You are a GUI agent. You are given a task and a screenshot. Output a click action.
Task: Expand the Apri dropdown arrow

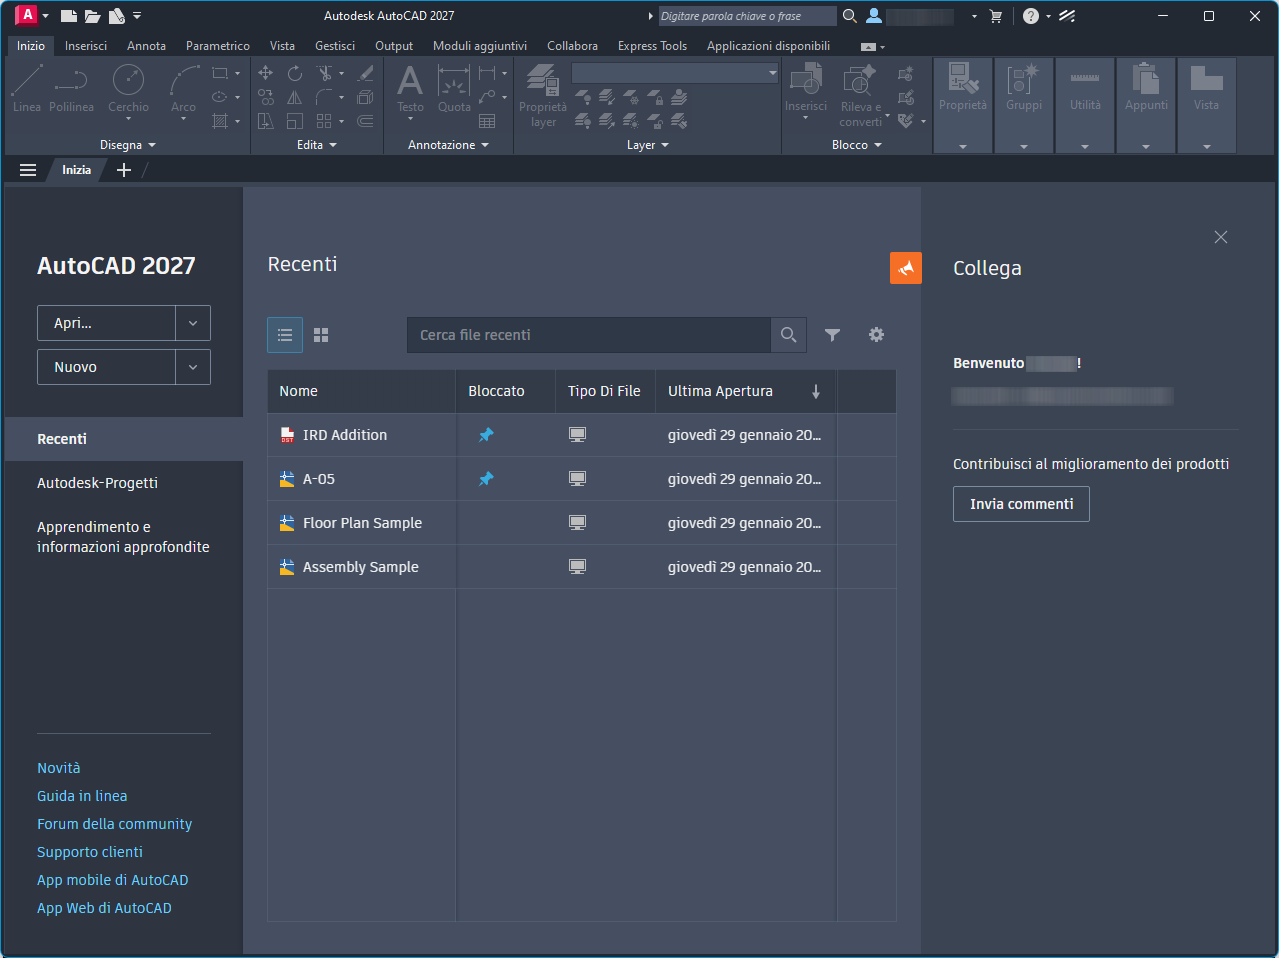pos(193,323)
